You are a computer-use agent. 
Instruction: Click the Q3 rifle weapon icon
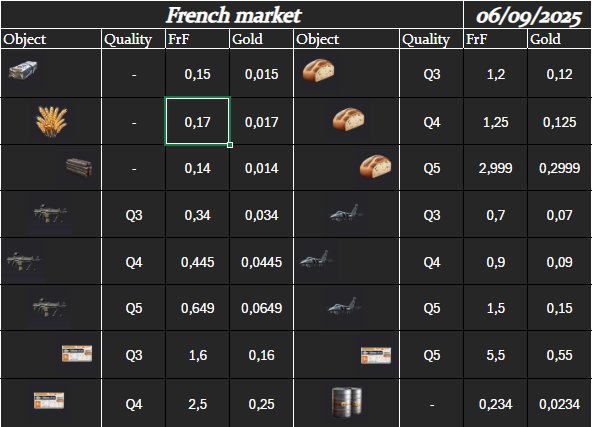(50, 213)
